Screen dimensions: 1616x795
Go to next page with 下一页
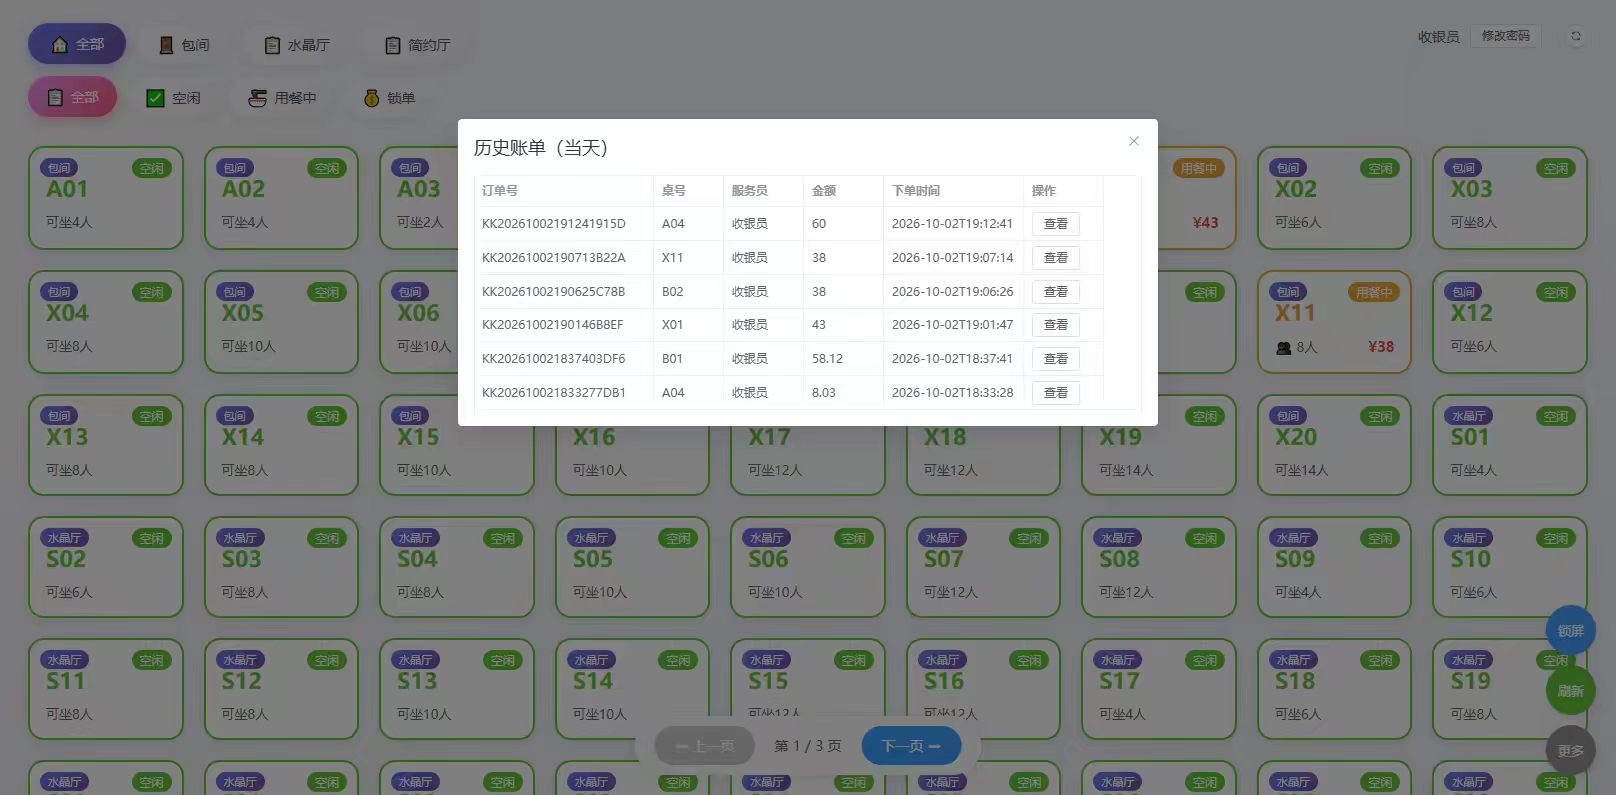[911, 746]
